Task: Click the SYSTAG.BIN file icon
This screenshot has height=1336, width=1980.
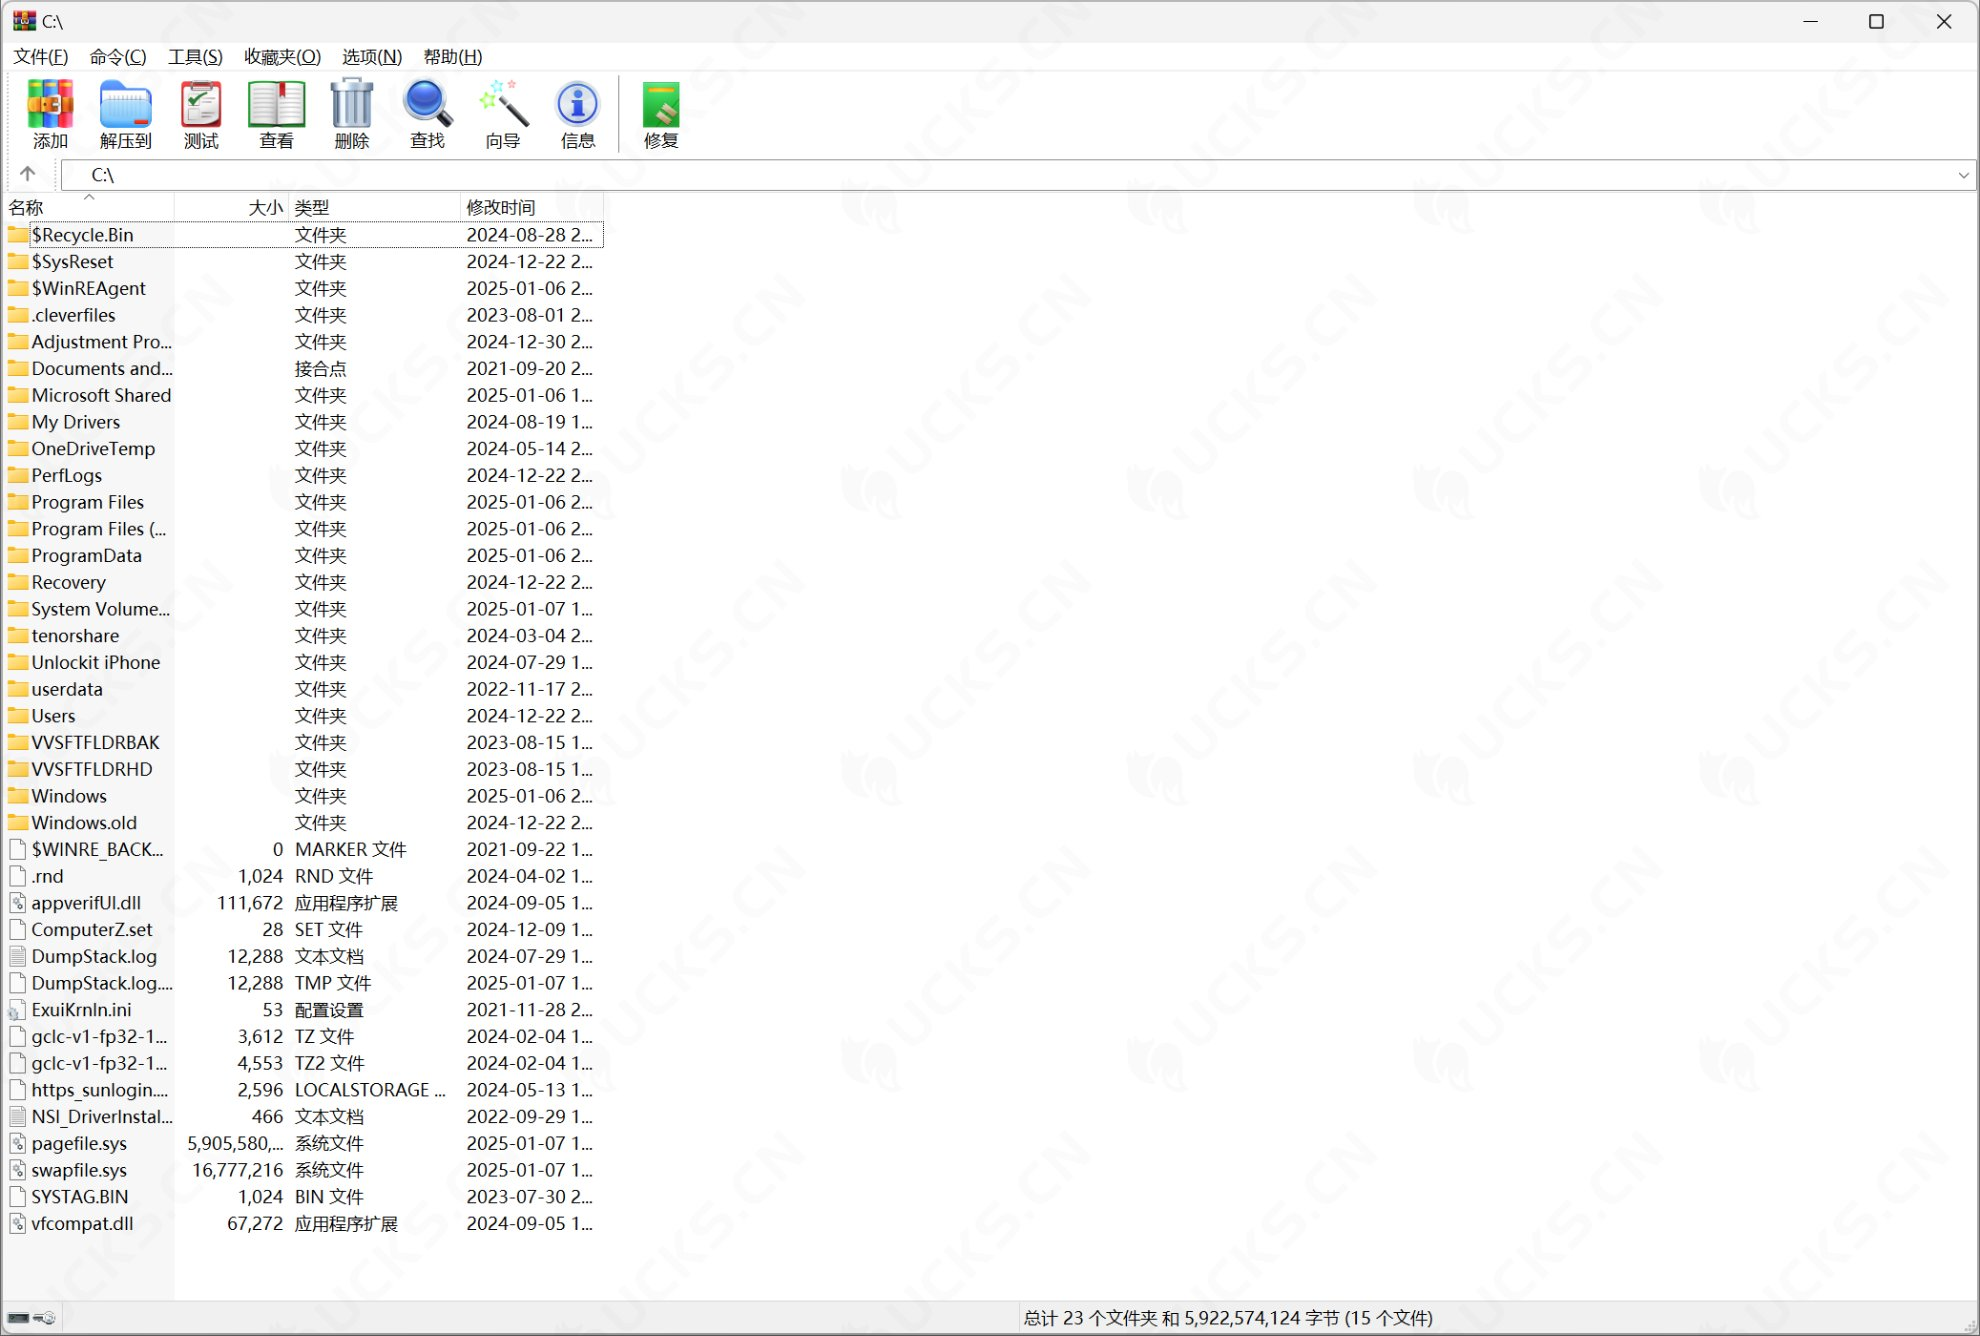Action: point(18,1196)
